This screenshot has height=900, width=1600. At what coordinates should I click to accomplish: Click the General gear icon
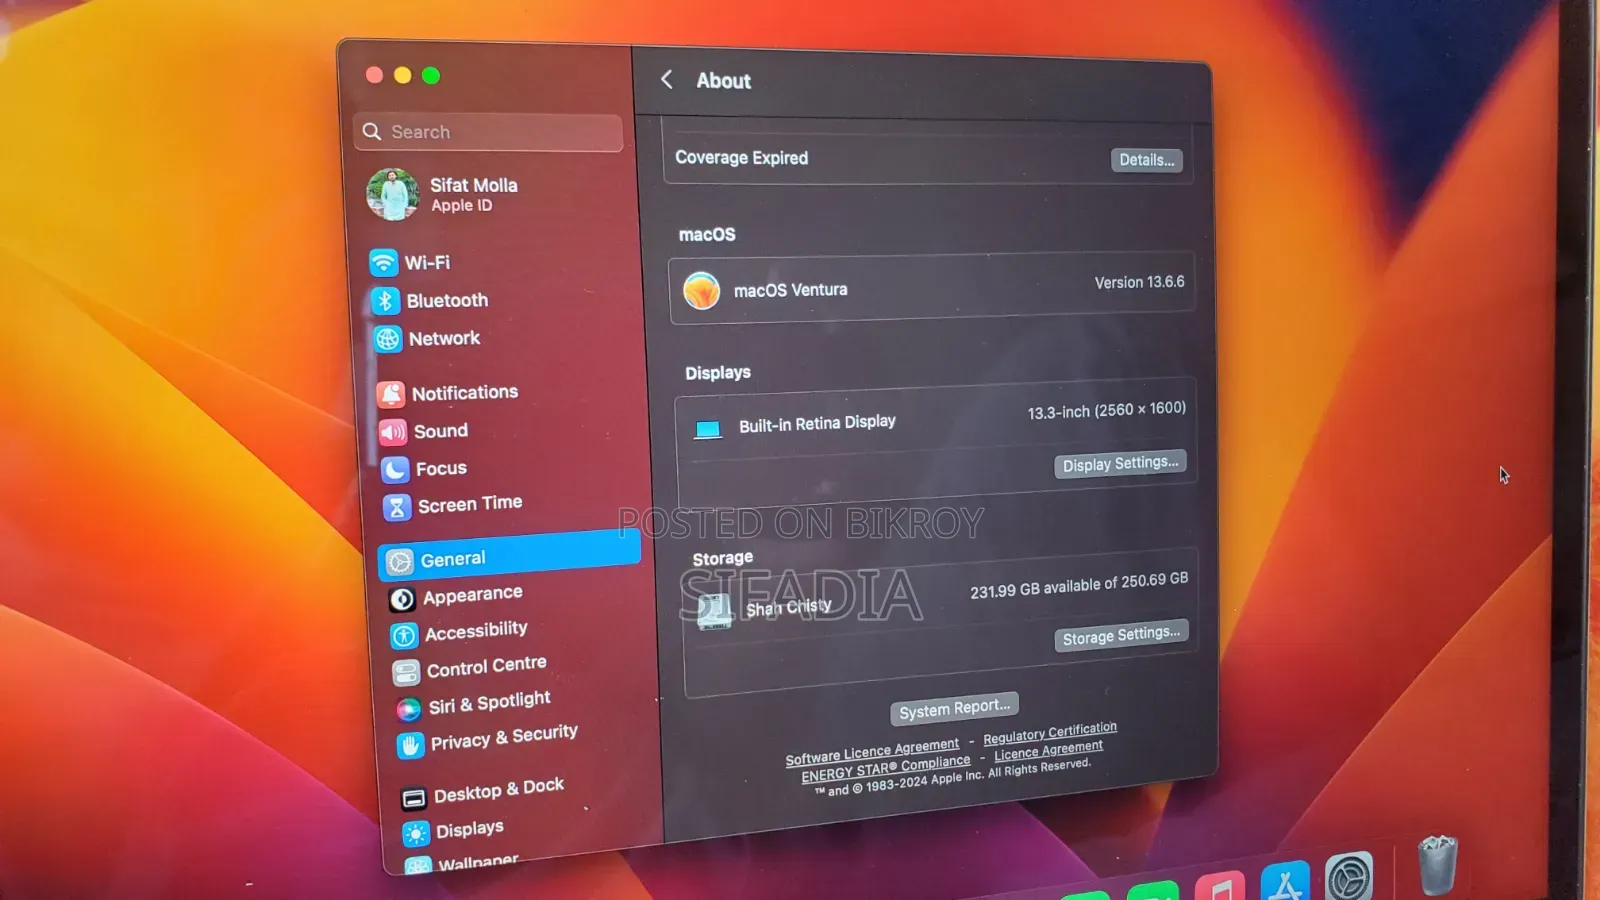point(400,562)
